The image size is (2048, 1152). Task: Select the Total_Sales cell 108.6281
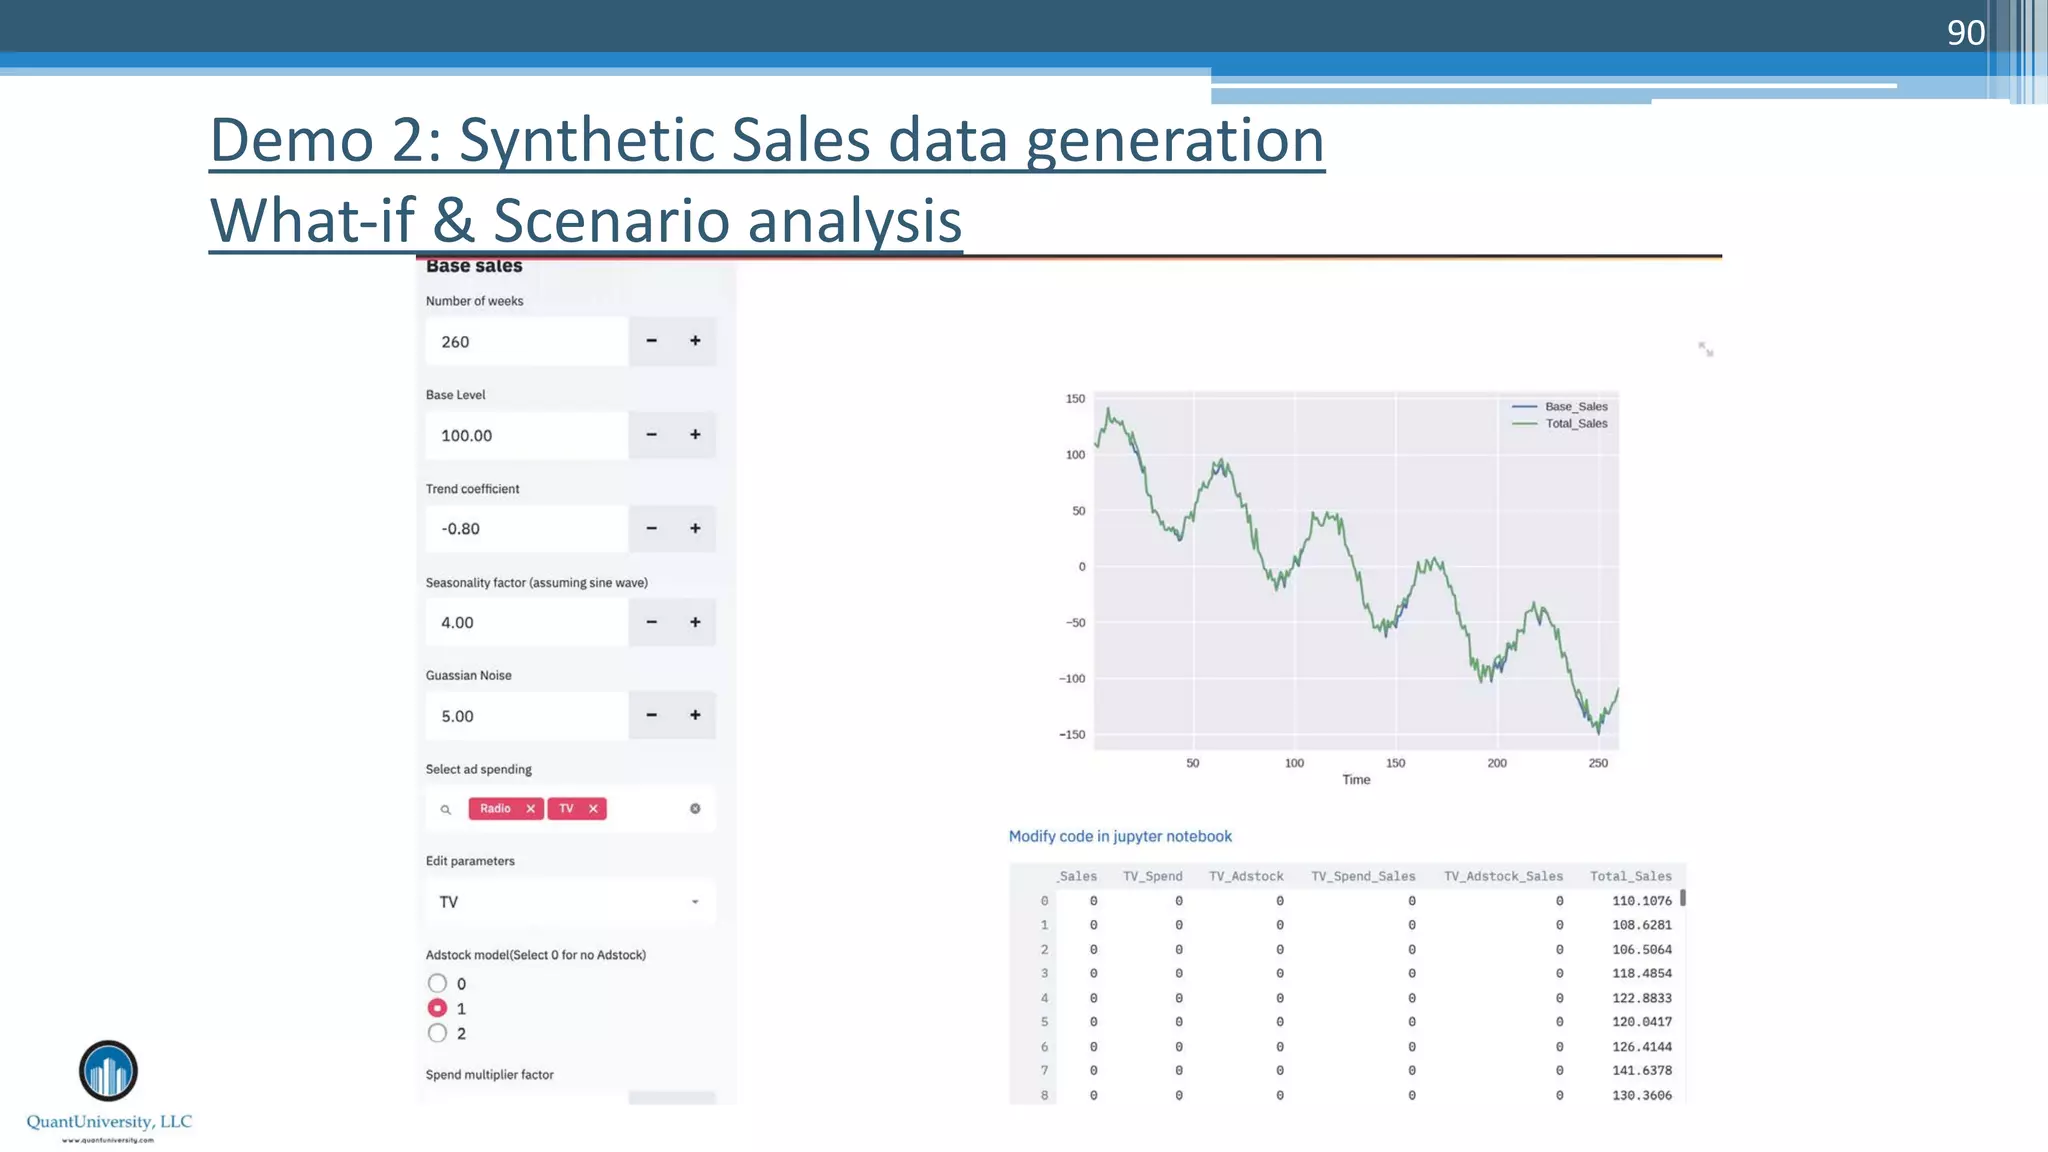tap(1641, 925)
